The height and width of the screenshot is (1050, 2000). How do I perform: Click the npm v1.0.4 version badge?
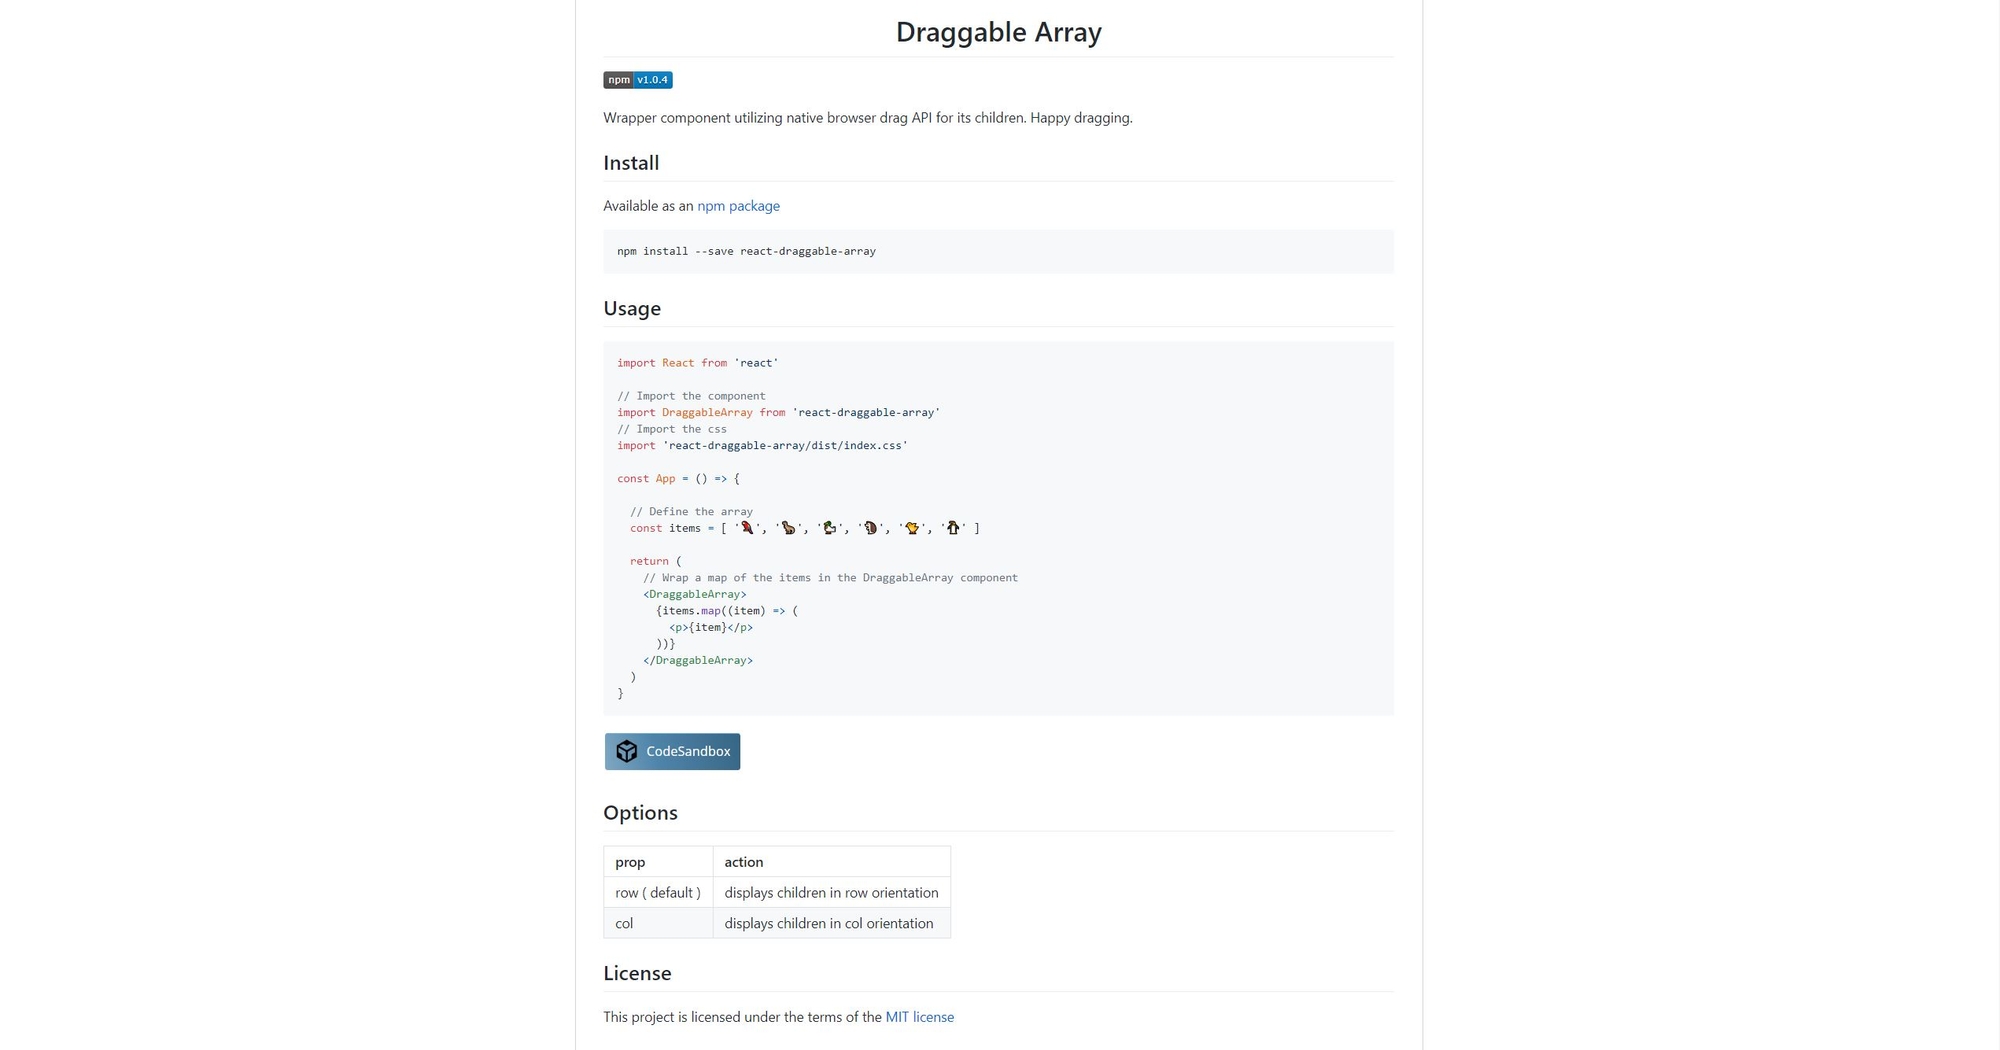coord(637,80)
